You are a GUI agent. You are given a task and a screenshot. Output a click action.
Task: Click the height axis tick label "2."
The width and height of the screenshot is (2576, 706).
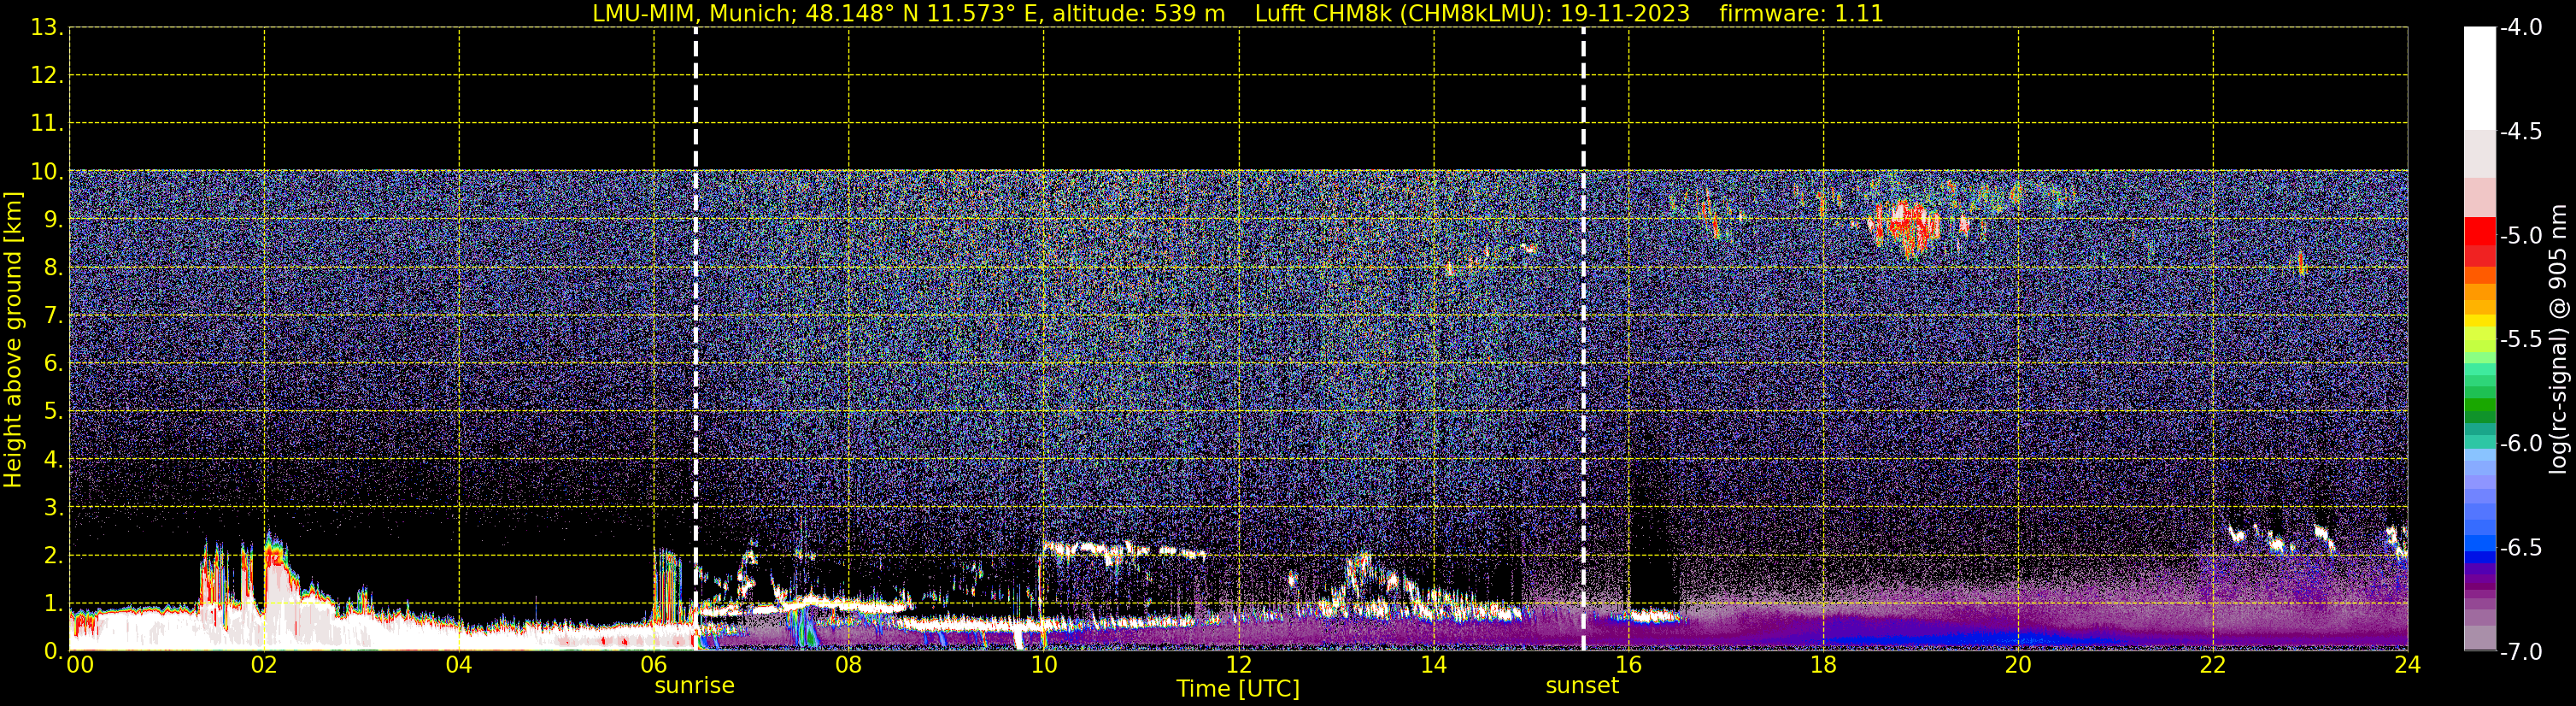(53, 555)
